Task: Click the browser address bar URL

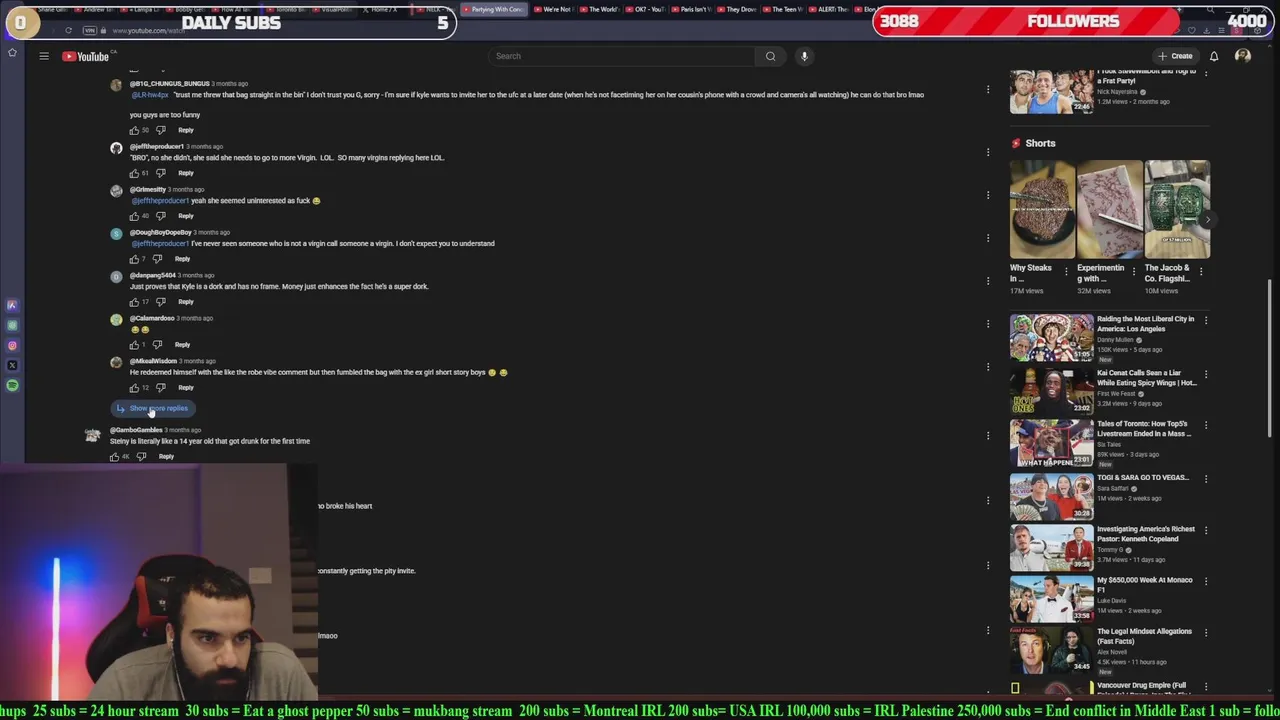Action: (147, 31)
